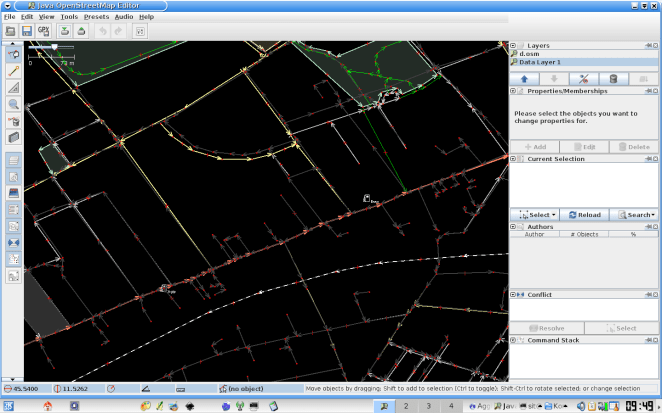
Task: Select the Draw nodes tool
Action: tap(14, 71)
